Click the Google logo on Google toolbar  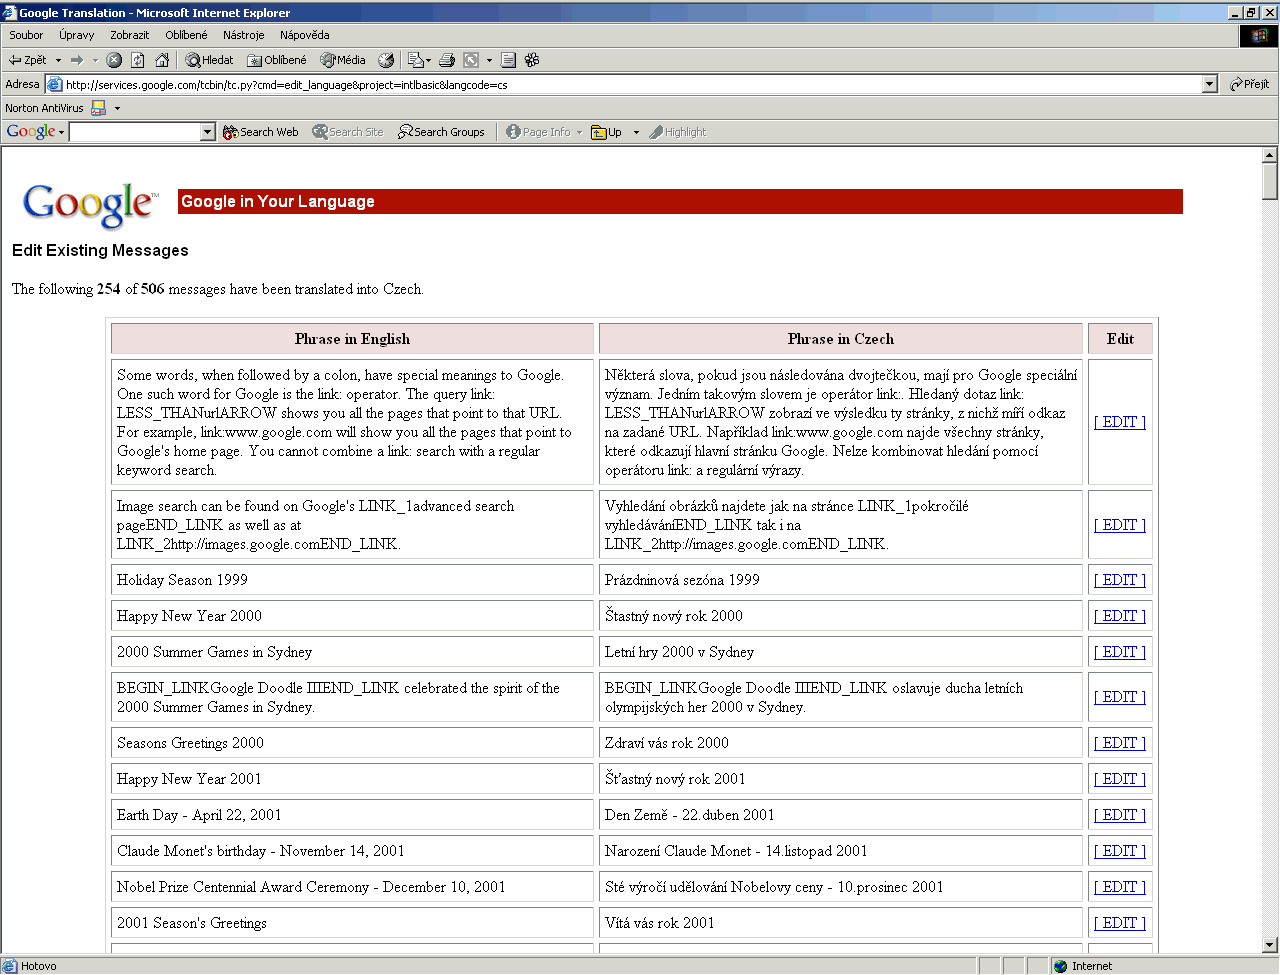(31, 132)
